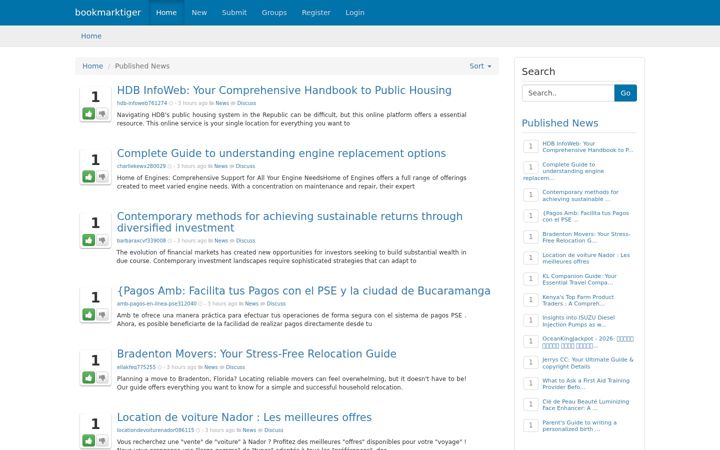This screenshot has height=450, width=720.
Task: Click Discuss on the engine replacement story
Action: (x=246, y=166)
